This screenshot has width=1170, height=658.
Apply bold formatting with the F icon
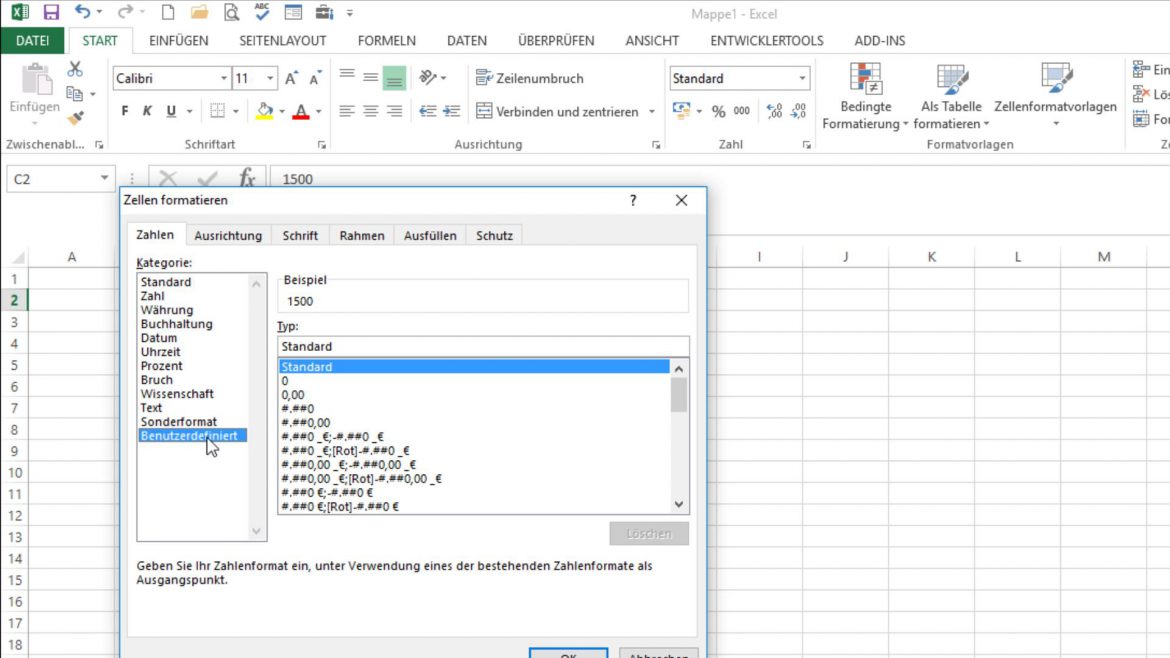(123, 110)
